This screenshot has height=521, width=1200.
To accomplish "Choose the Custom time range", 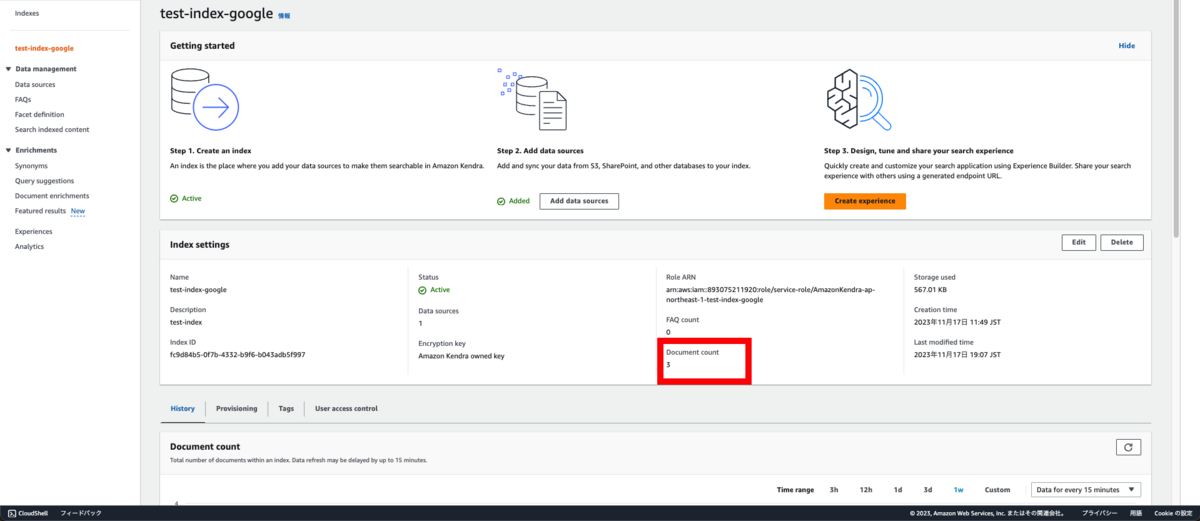I will click(x=997, y=490).
